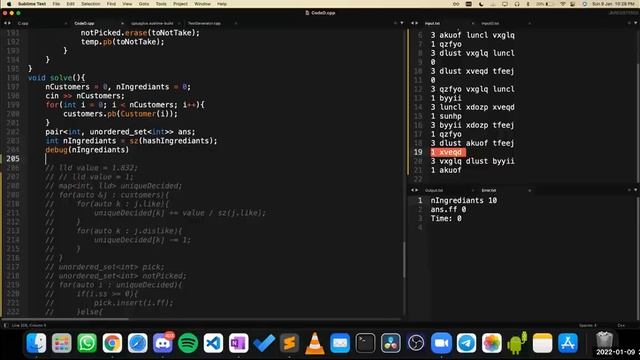Open Mail app from the dock

coord(340,343)
